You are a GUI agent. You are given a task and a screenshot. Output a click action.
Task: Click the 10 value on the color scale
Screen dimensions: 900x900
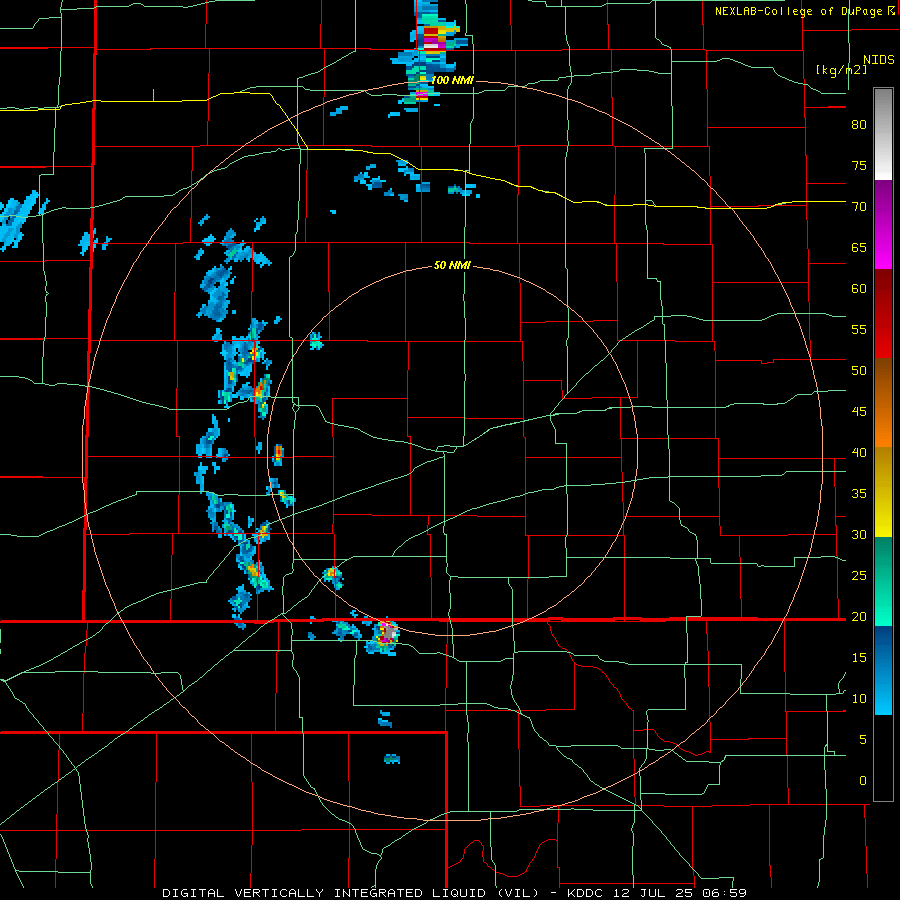point(859,699)
